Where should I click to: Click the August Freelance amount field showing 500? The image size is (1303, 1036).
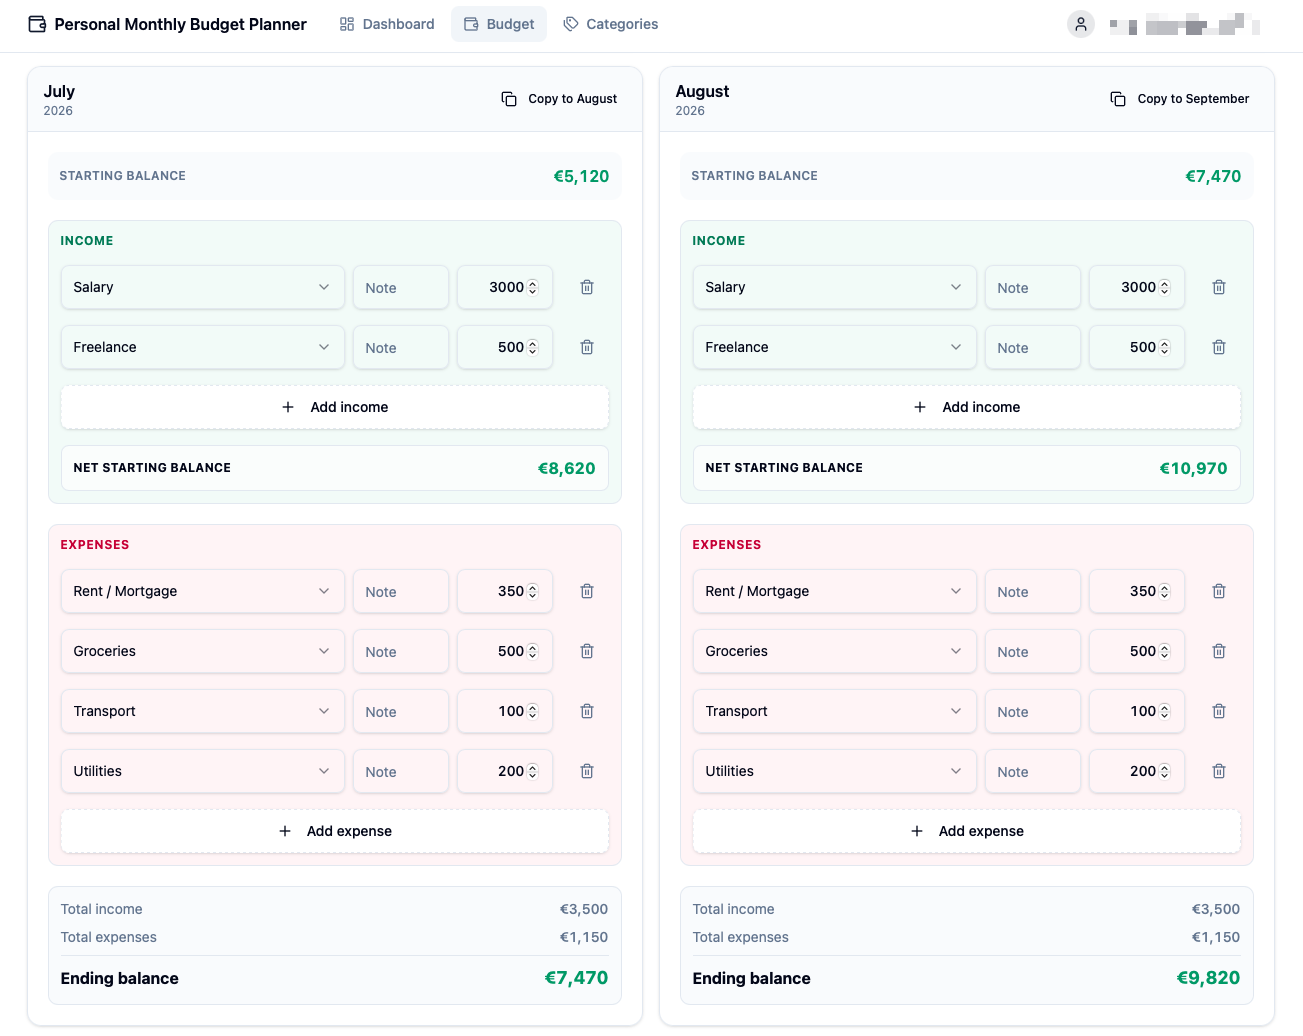(x=1137, y=347)
